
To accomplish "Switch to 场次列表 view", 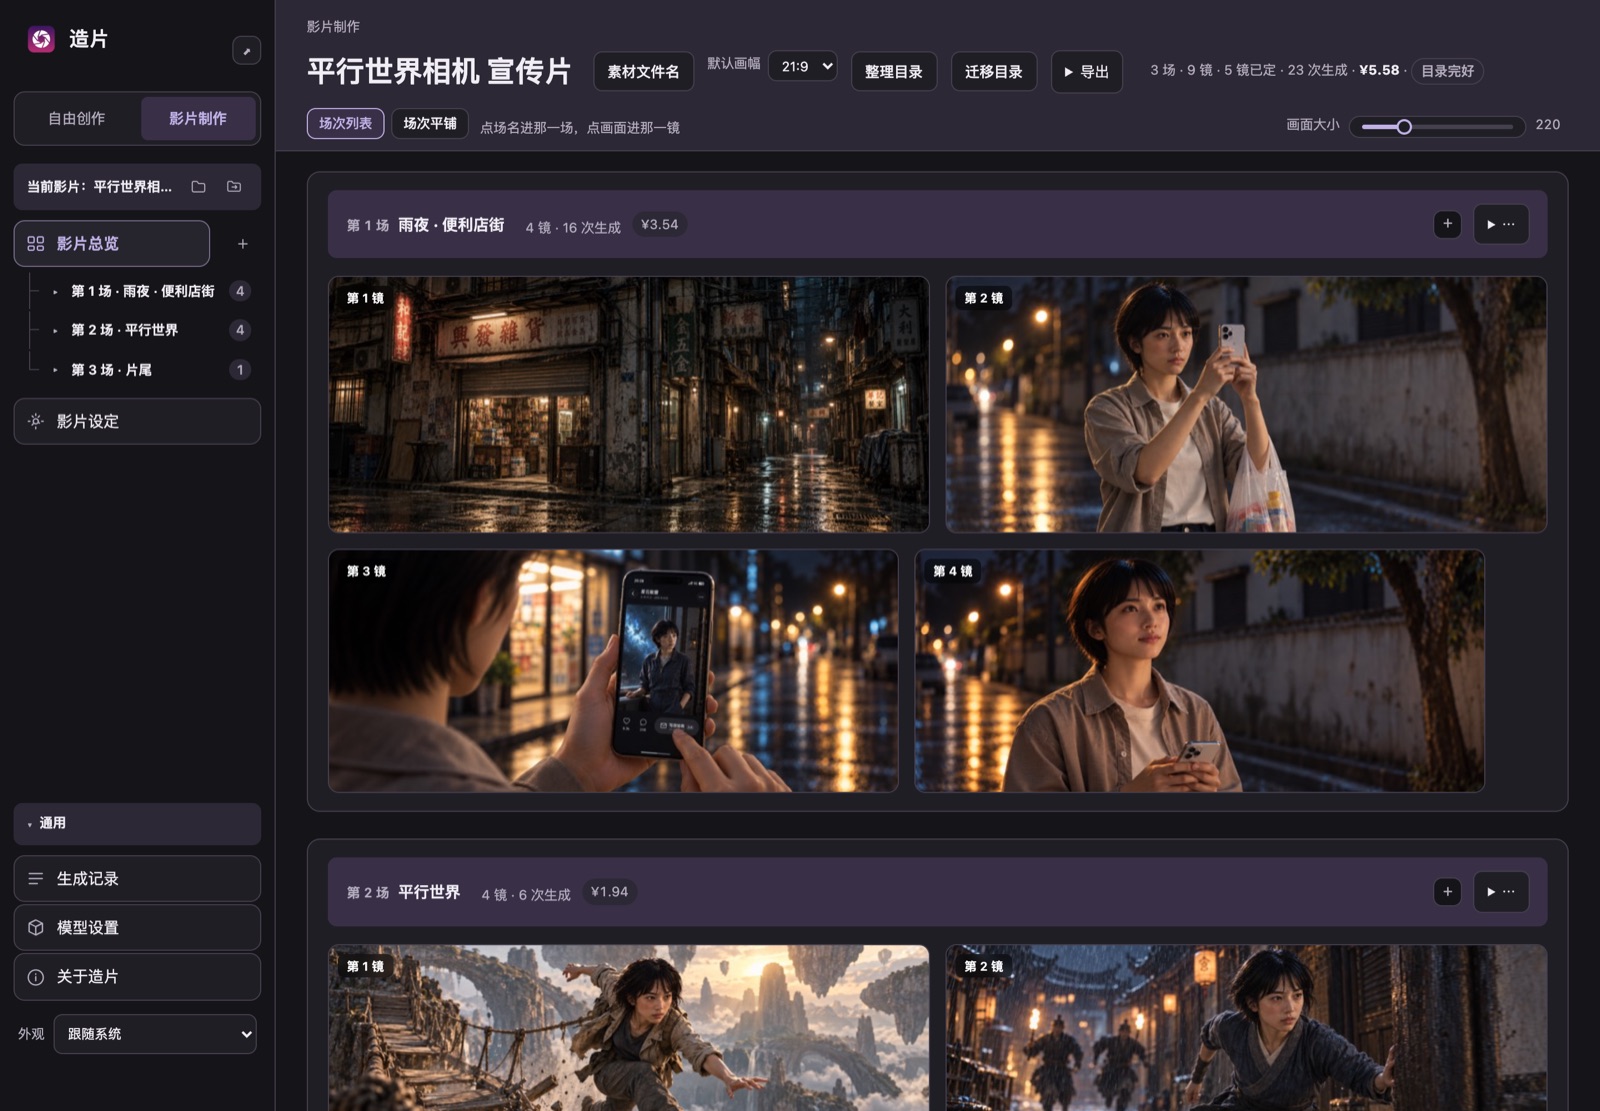I will coord(345,123).
